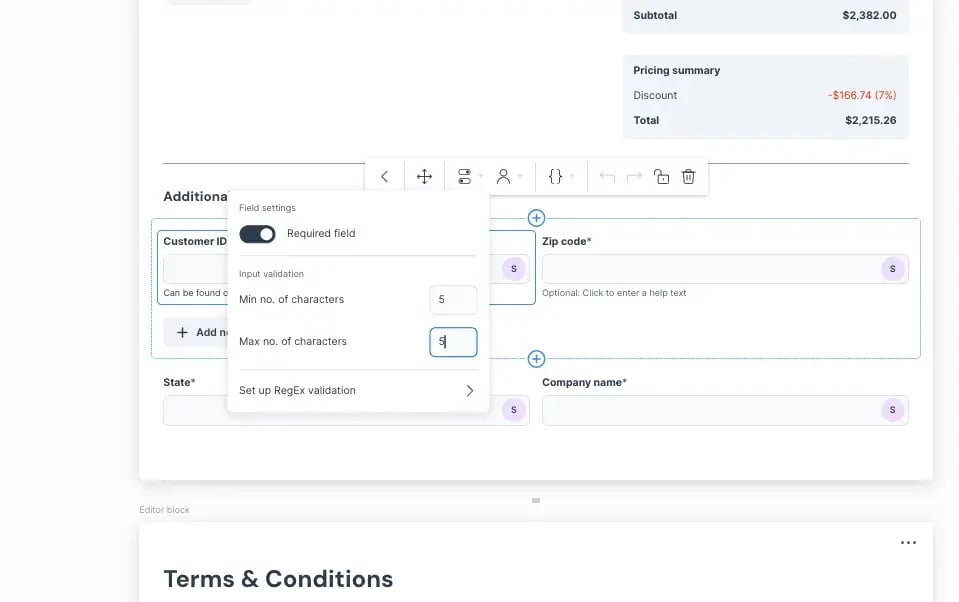959x602 pixels.
Task: Click the Customer ID help text
Action: click(195, 293)
